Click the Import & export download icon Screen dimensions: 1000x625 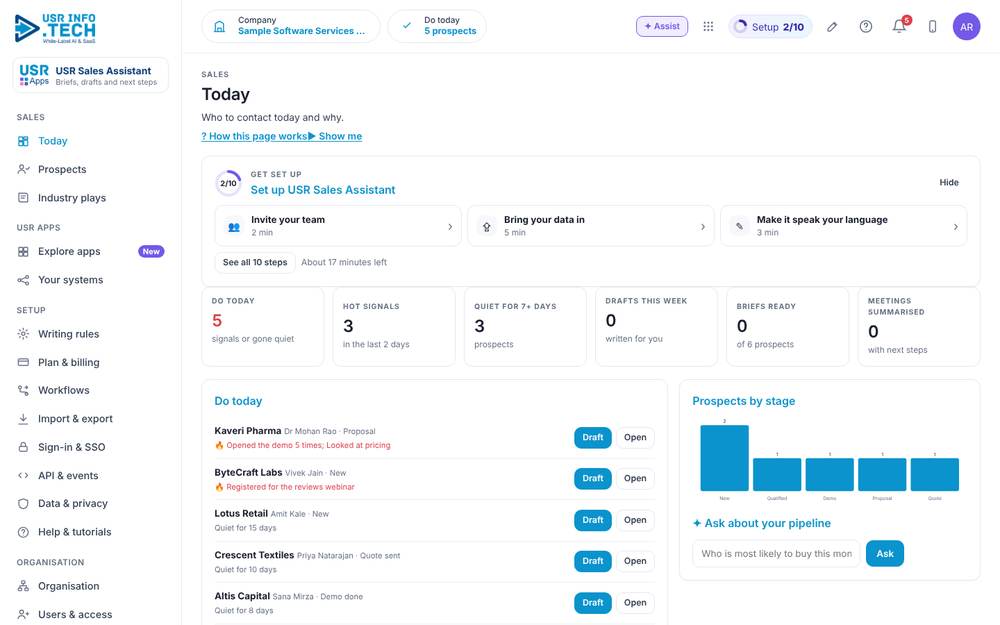23,419
